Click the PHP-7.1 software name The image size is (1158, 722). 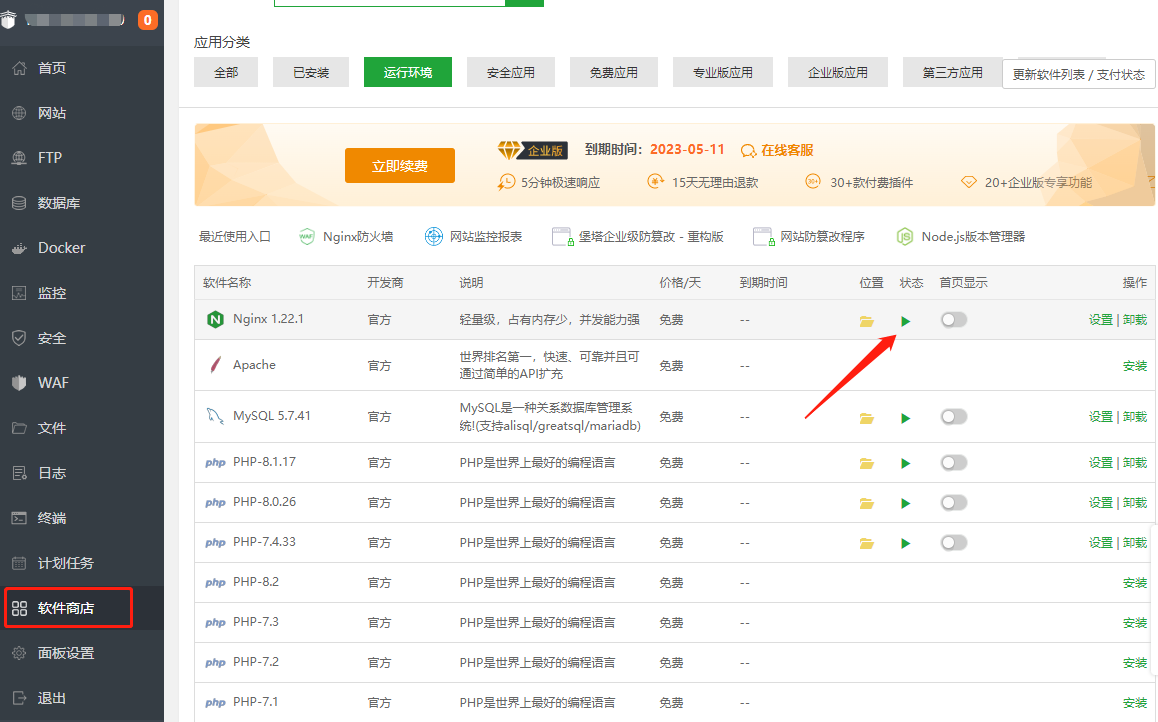pos(256,702)
